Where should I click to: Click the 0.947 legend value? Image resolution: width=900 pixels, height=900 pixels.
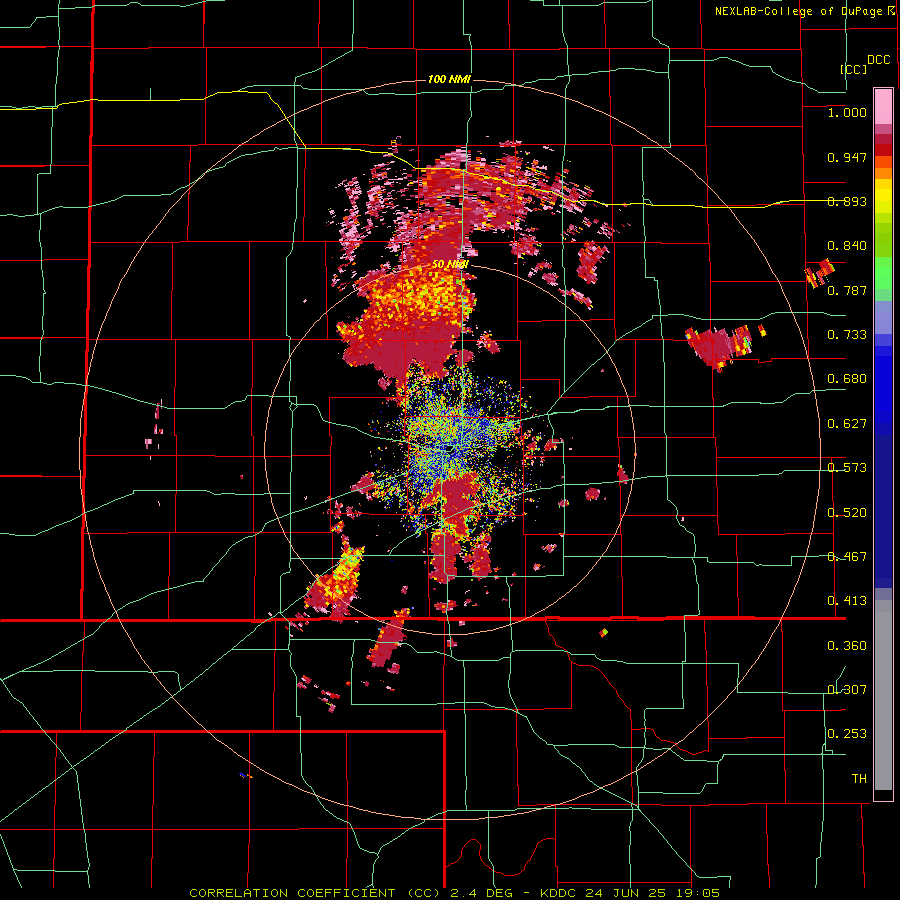[x=847, y=157]
